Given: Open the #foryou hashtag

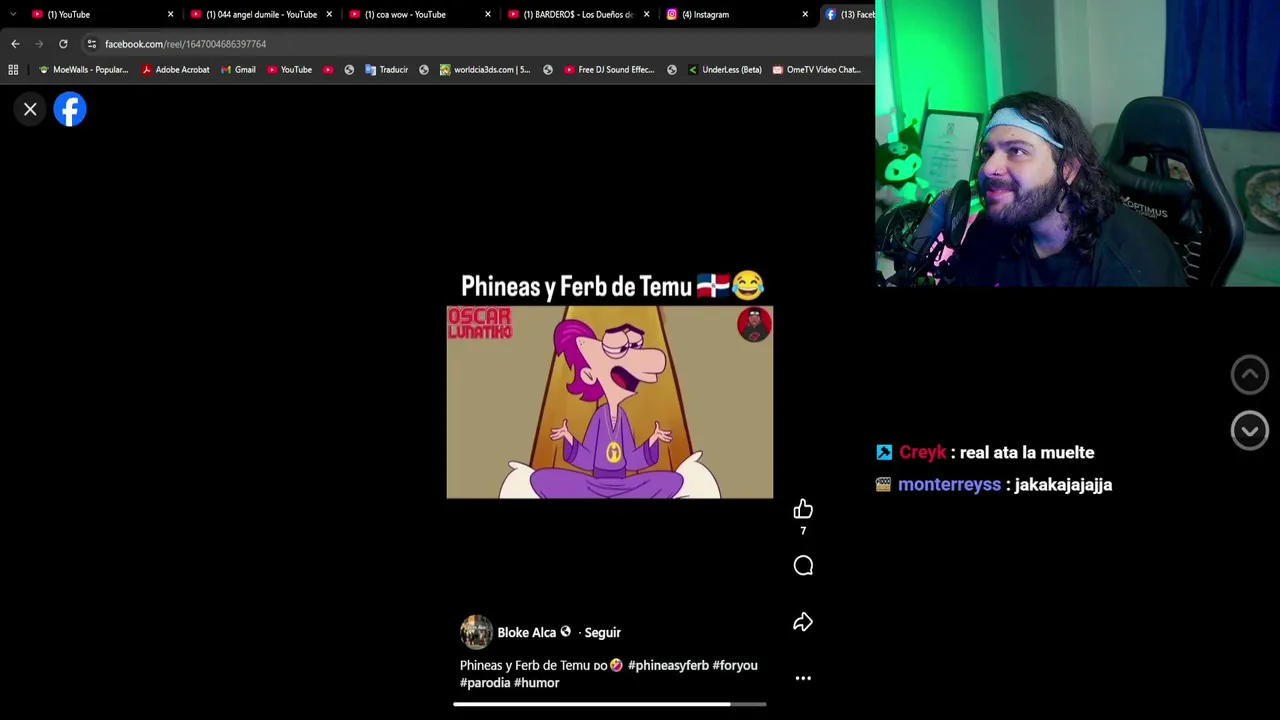Looking at the screenshot, I should point(735,665).
